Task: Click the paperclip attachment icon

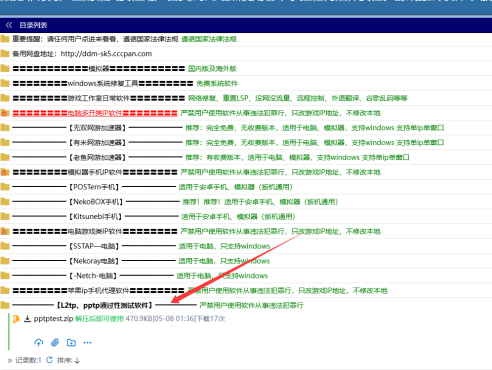Action: [55, 342]
